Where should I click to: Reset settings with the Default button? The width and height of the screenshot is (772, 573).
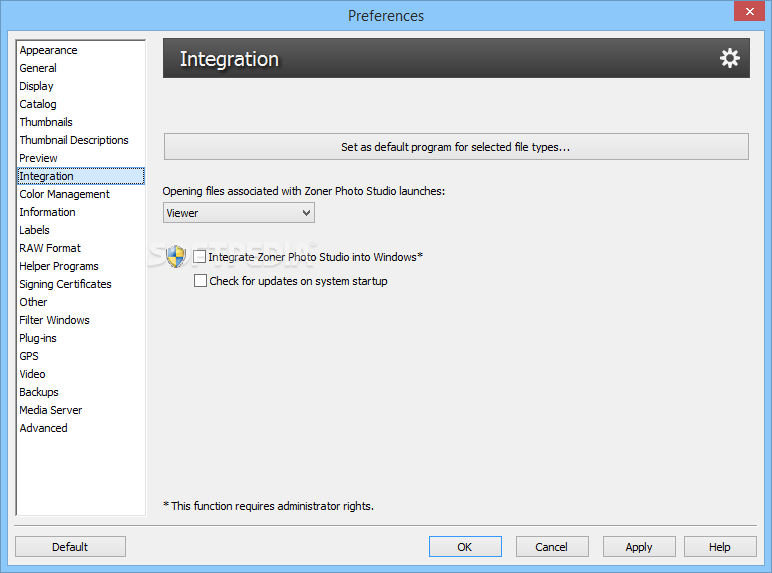click(70, 547)
